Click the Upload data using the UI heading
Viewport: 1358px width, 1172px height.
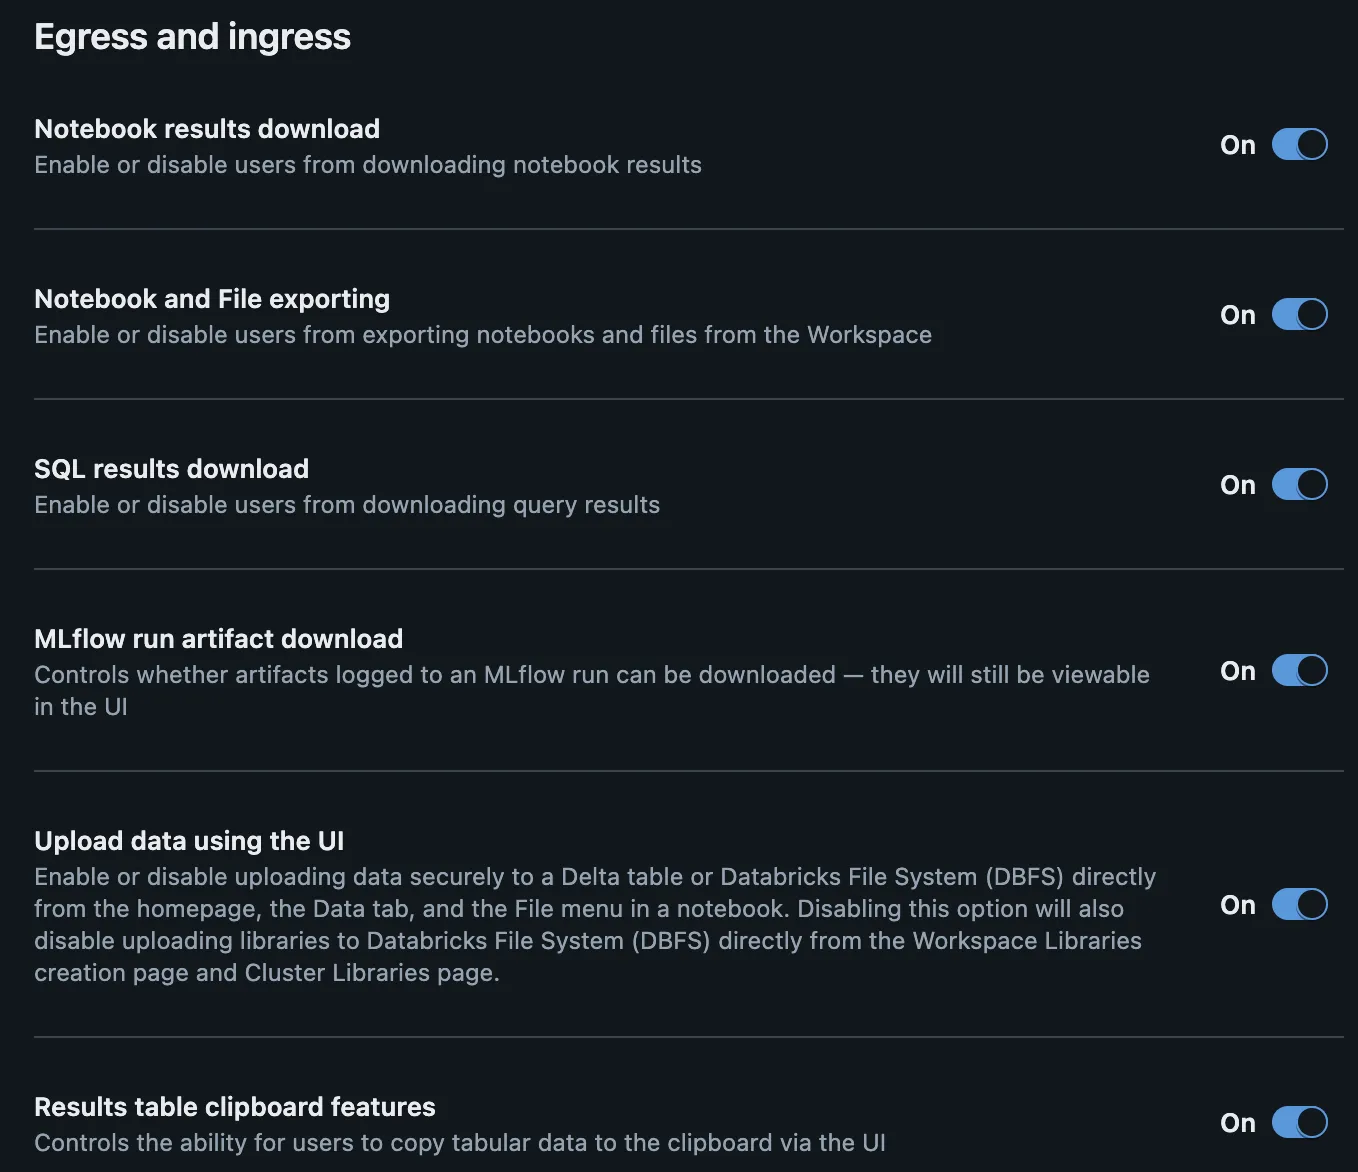tap(189, 840)
